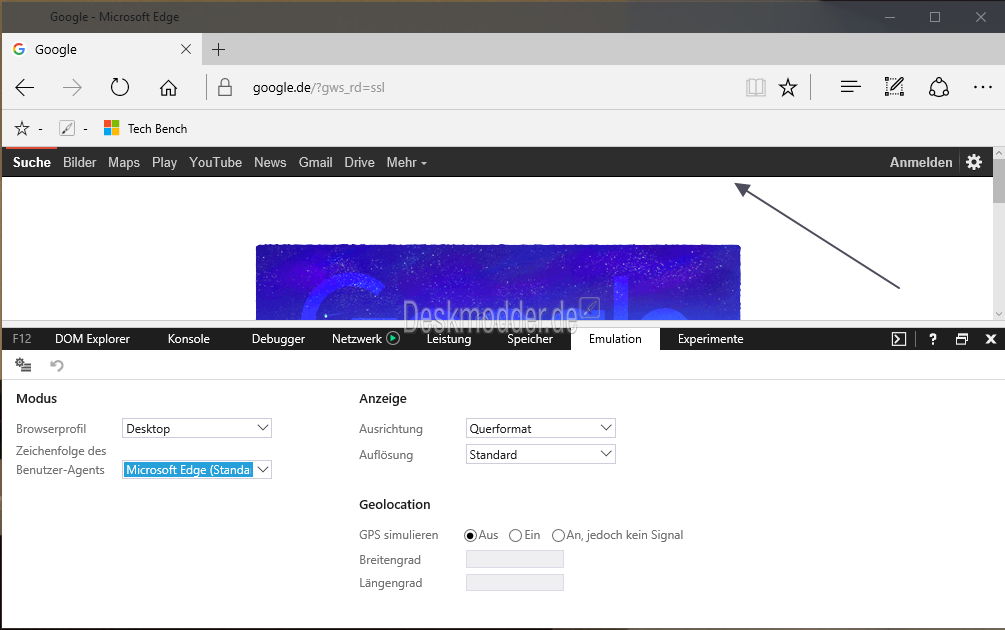Click scrollbar down arrow of page
The height and width of the screenshot is (630, 1005).
[999, 314]
